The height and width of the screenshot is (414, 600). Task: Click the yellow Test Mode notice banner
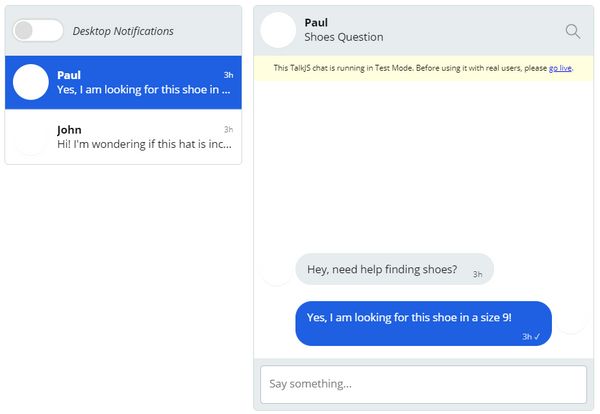[x=423, y=68]
